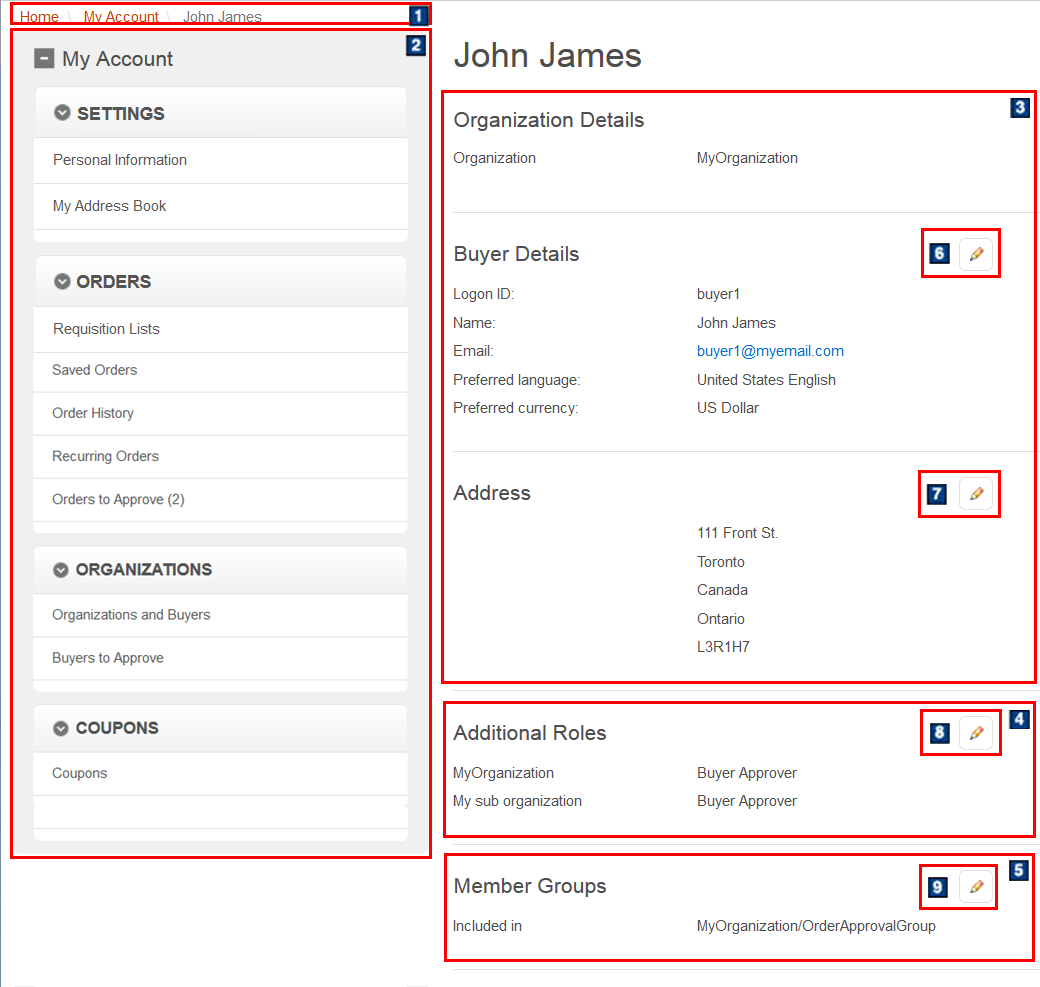Open the Coupons menu item
The width and height of the screenshot is (1040, 987).
[x=80, y=773]
